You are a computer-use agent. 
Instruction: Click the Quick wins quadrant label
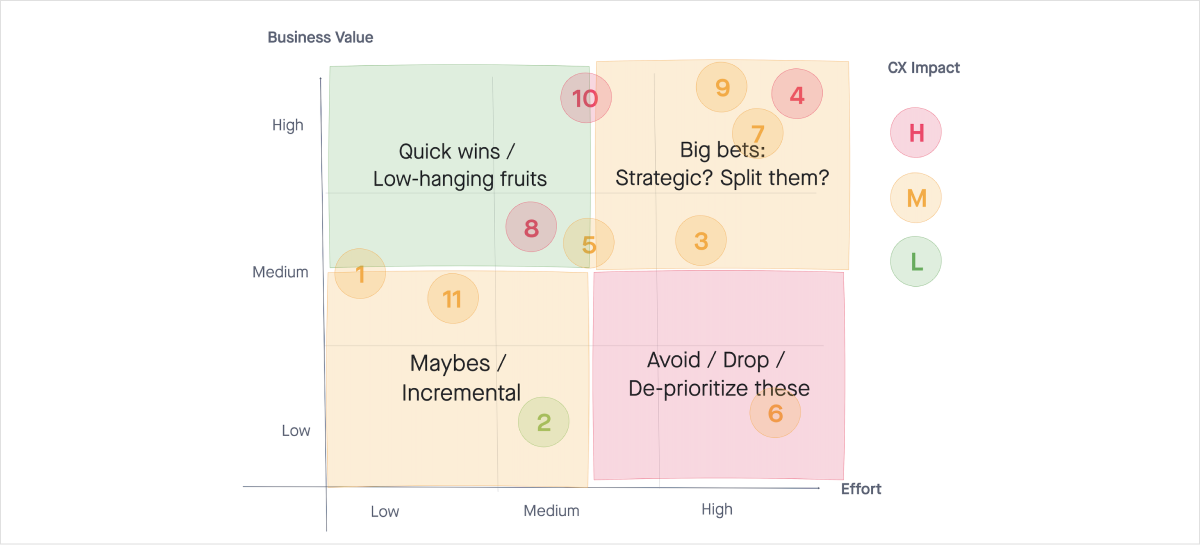pos(459,165)
